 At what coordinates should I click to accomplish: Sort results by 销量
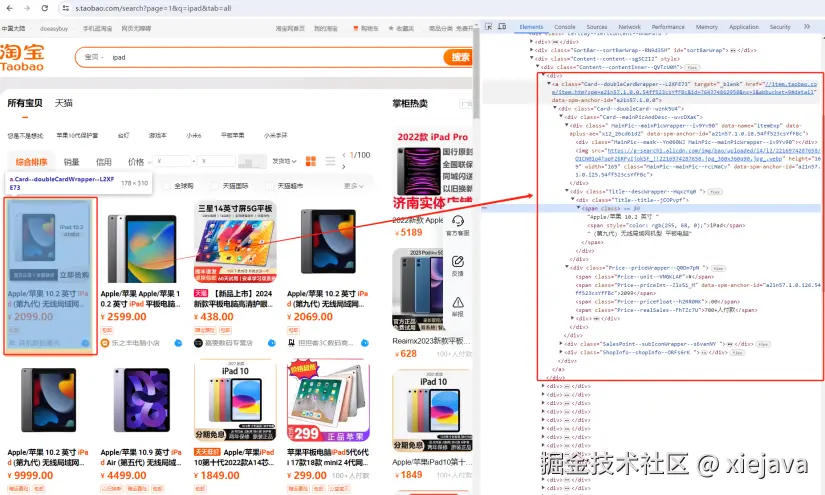click(72, 161)
